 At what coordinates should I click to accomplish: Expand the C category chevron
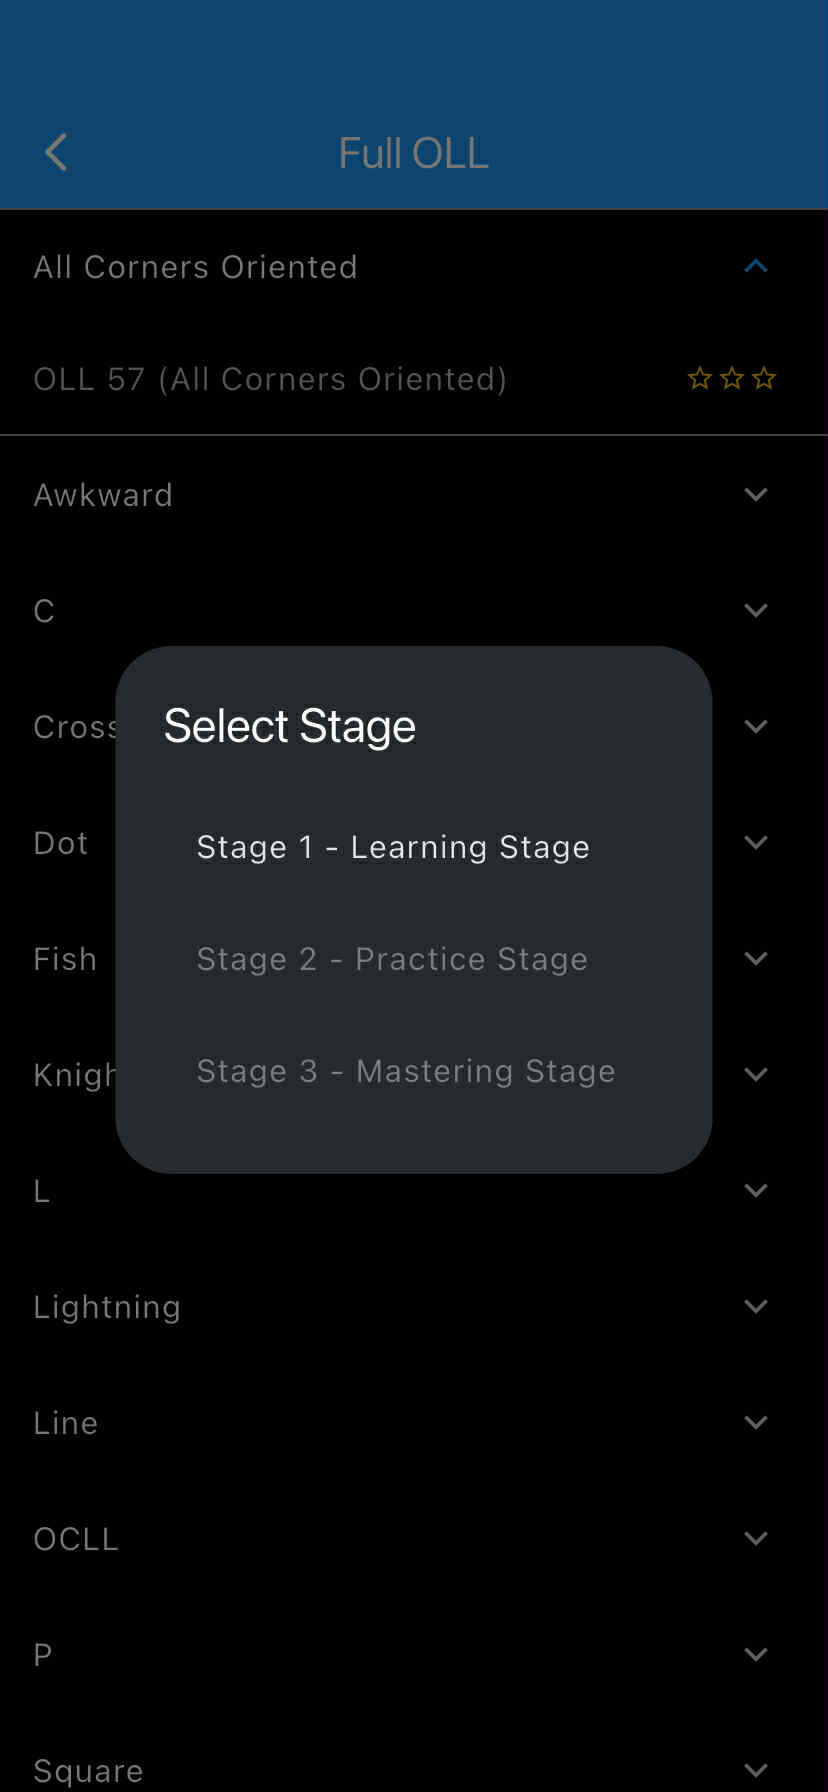tap(756, 611)
